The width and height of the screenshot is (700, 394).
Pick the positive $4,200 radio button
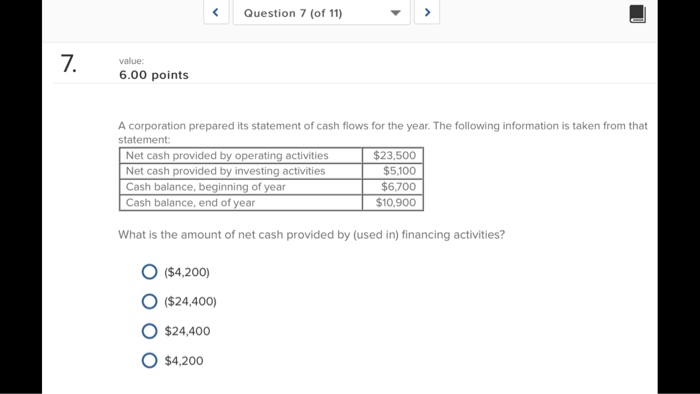pos(149,361)
